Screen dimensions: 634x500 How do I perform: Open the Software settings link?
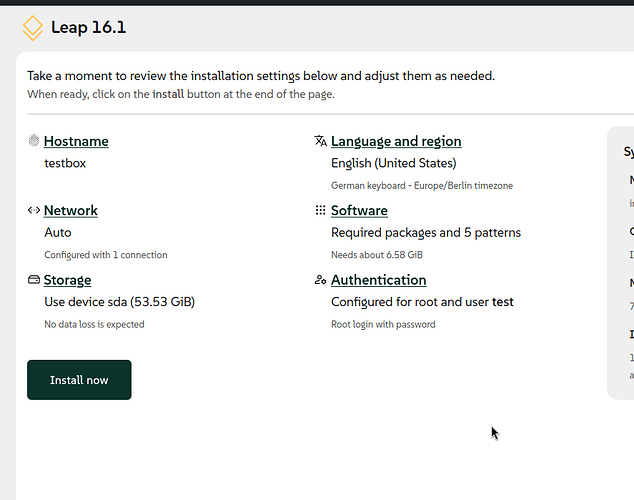click(x=359, y=211)
